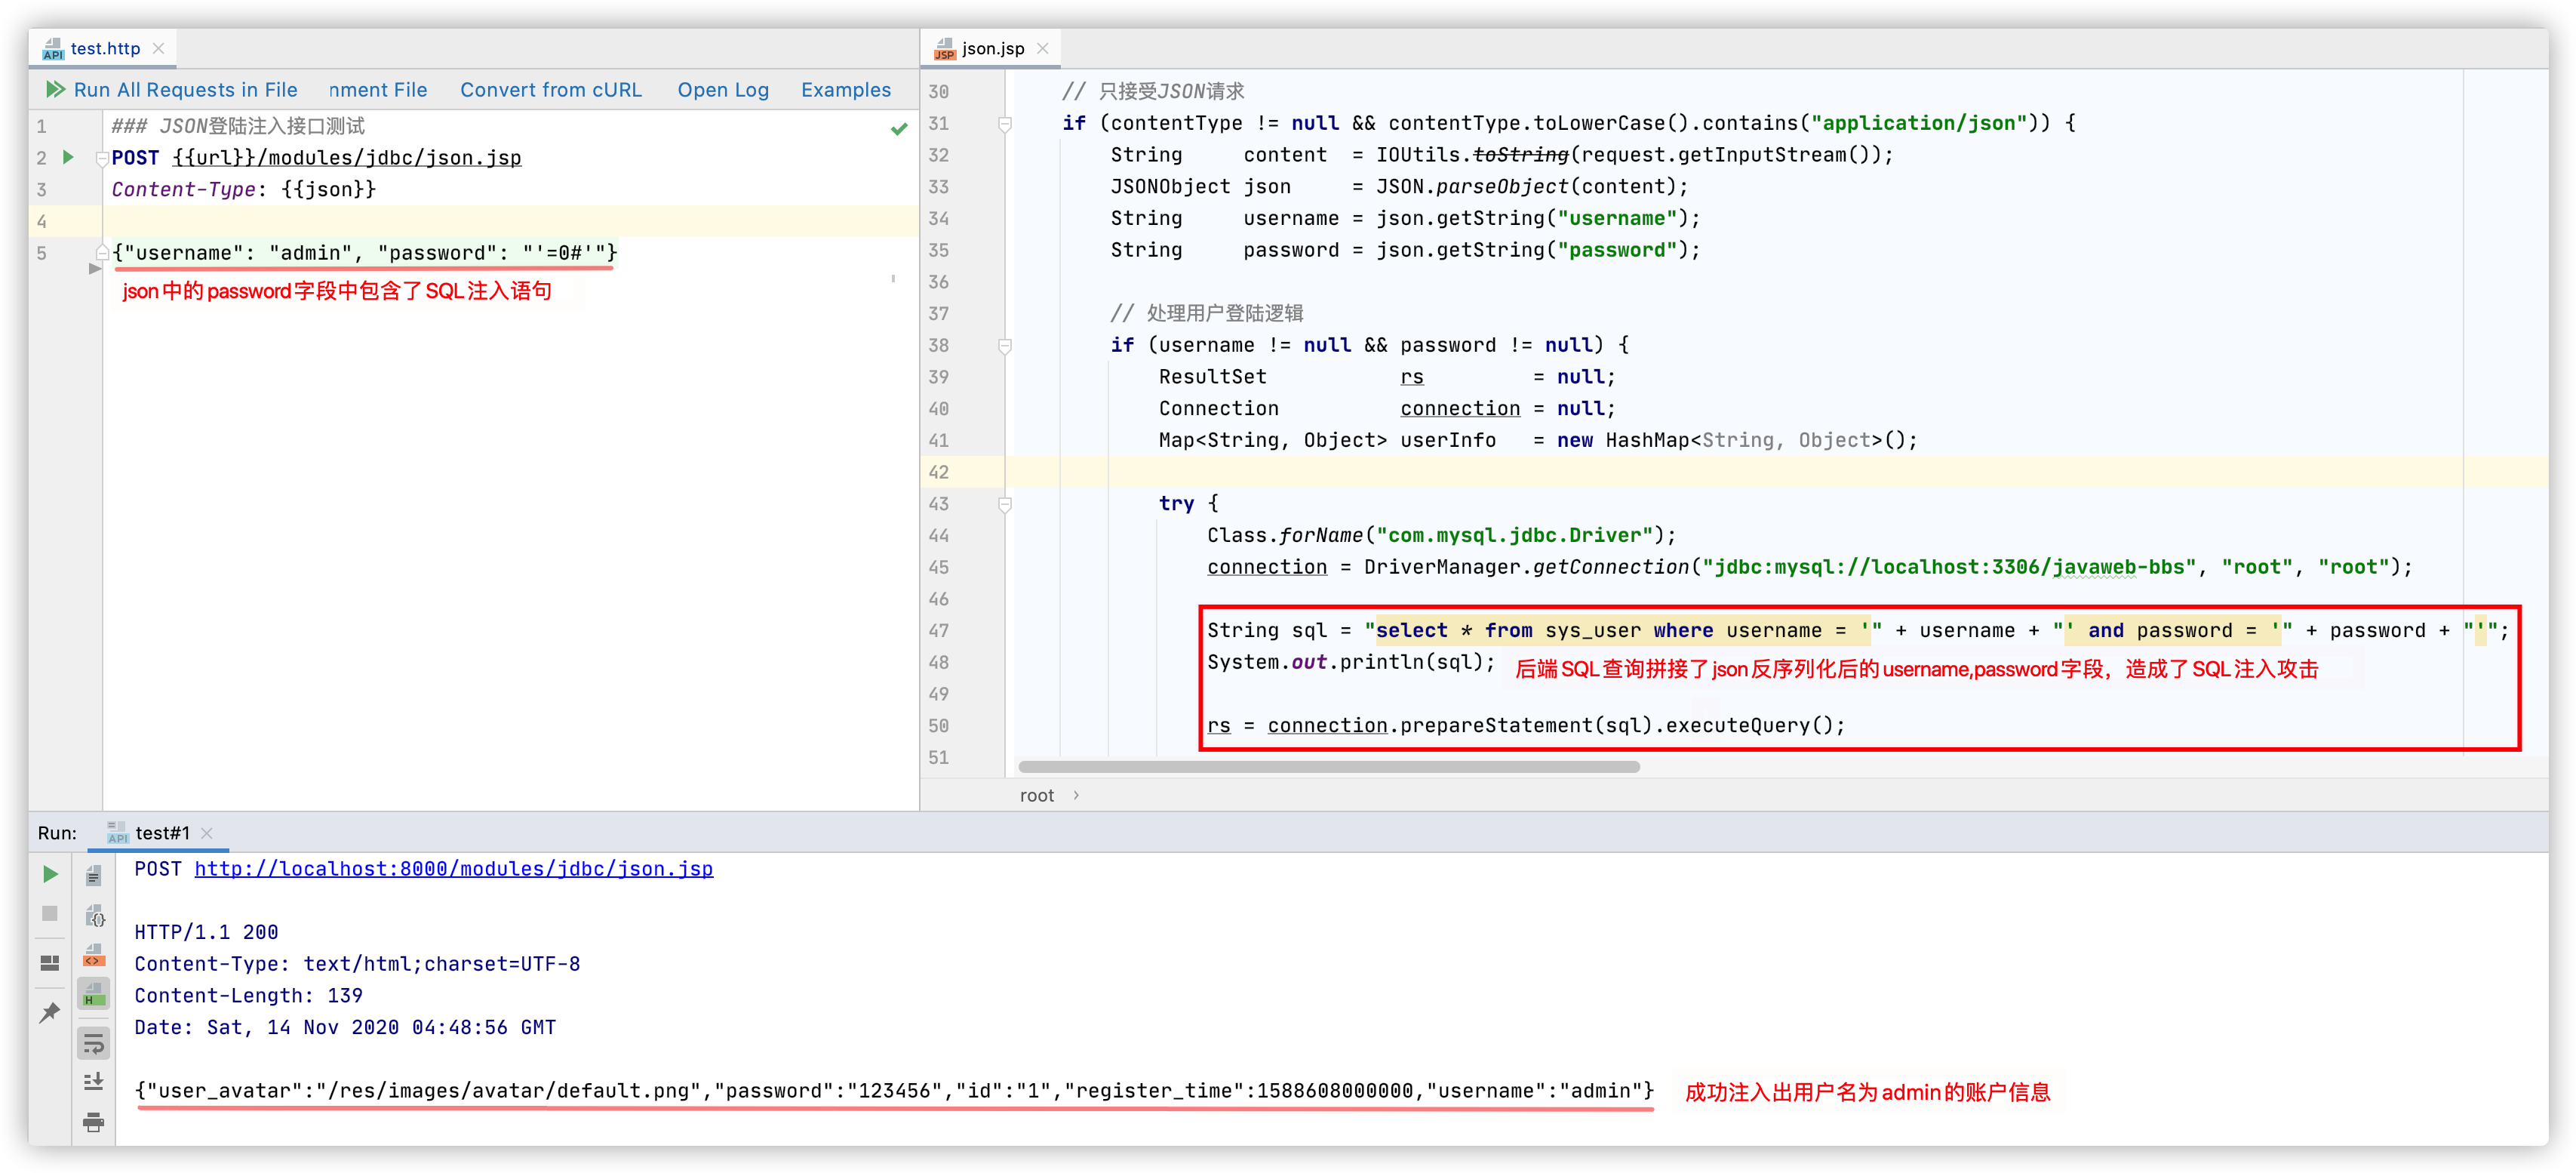Click the JSON request body with username admin
2576x1173 pixels.
[365, 253]
